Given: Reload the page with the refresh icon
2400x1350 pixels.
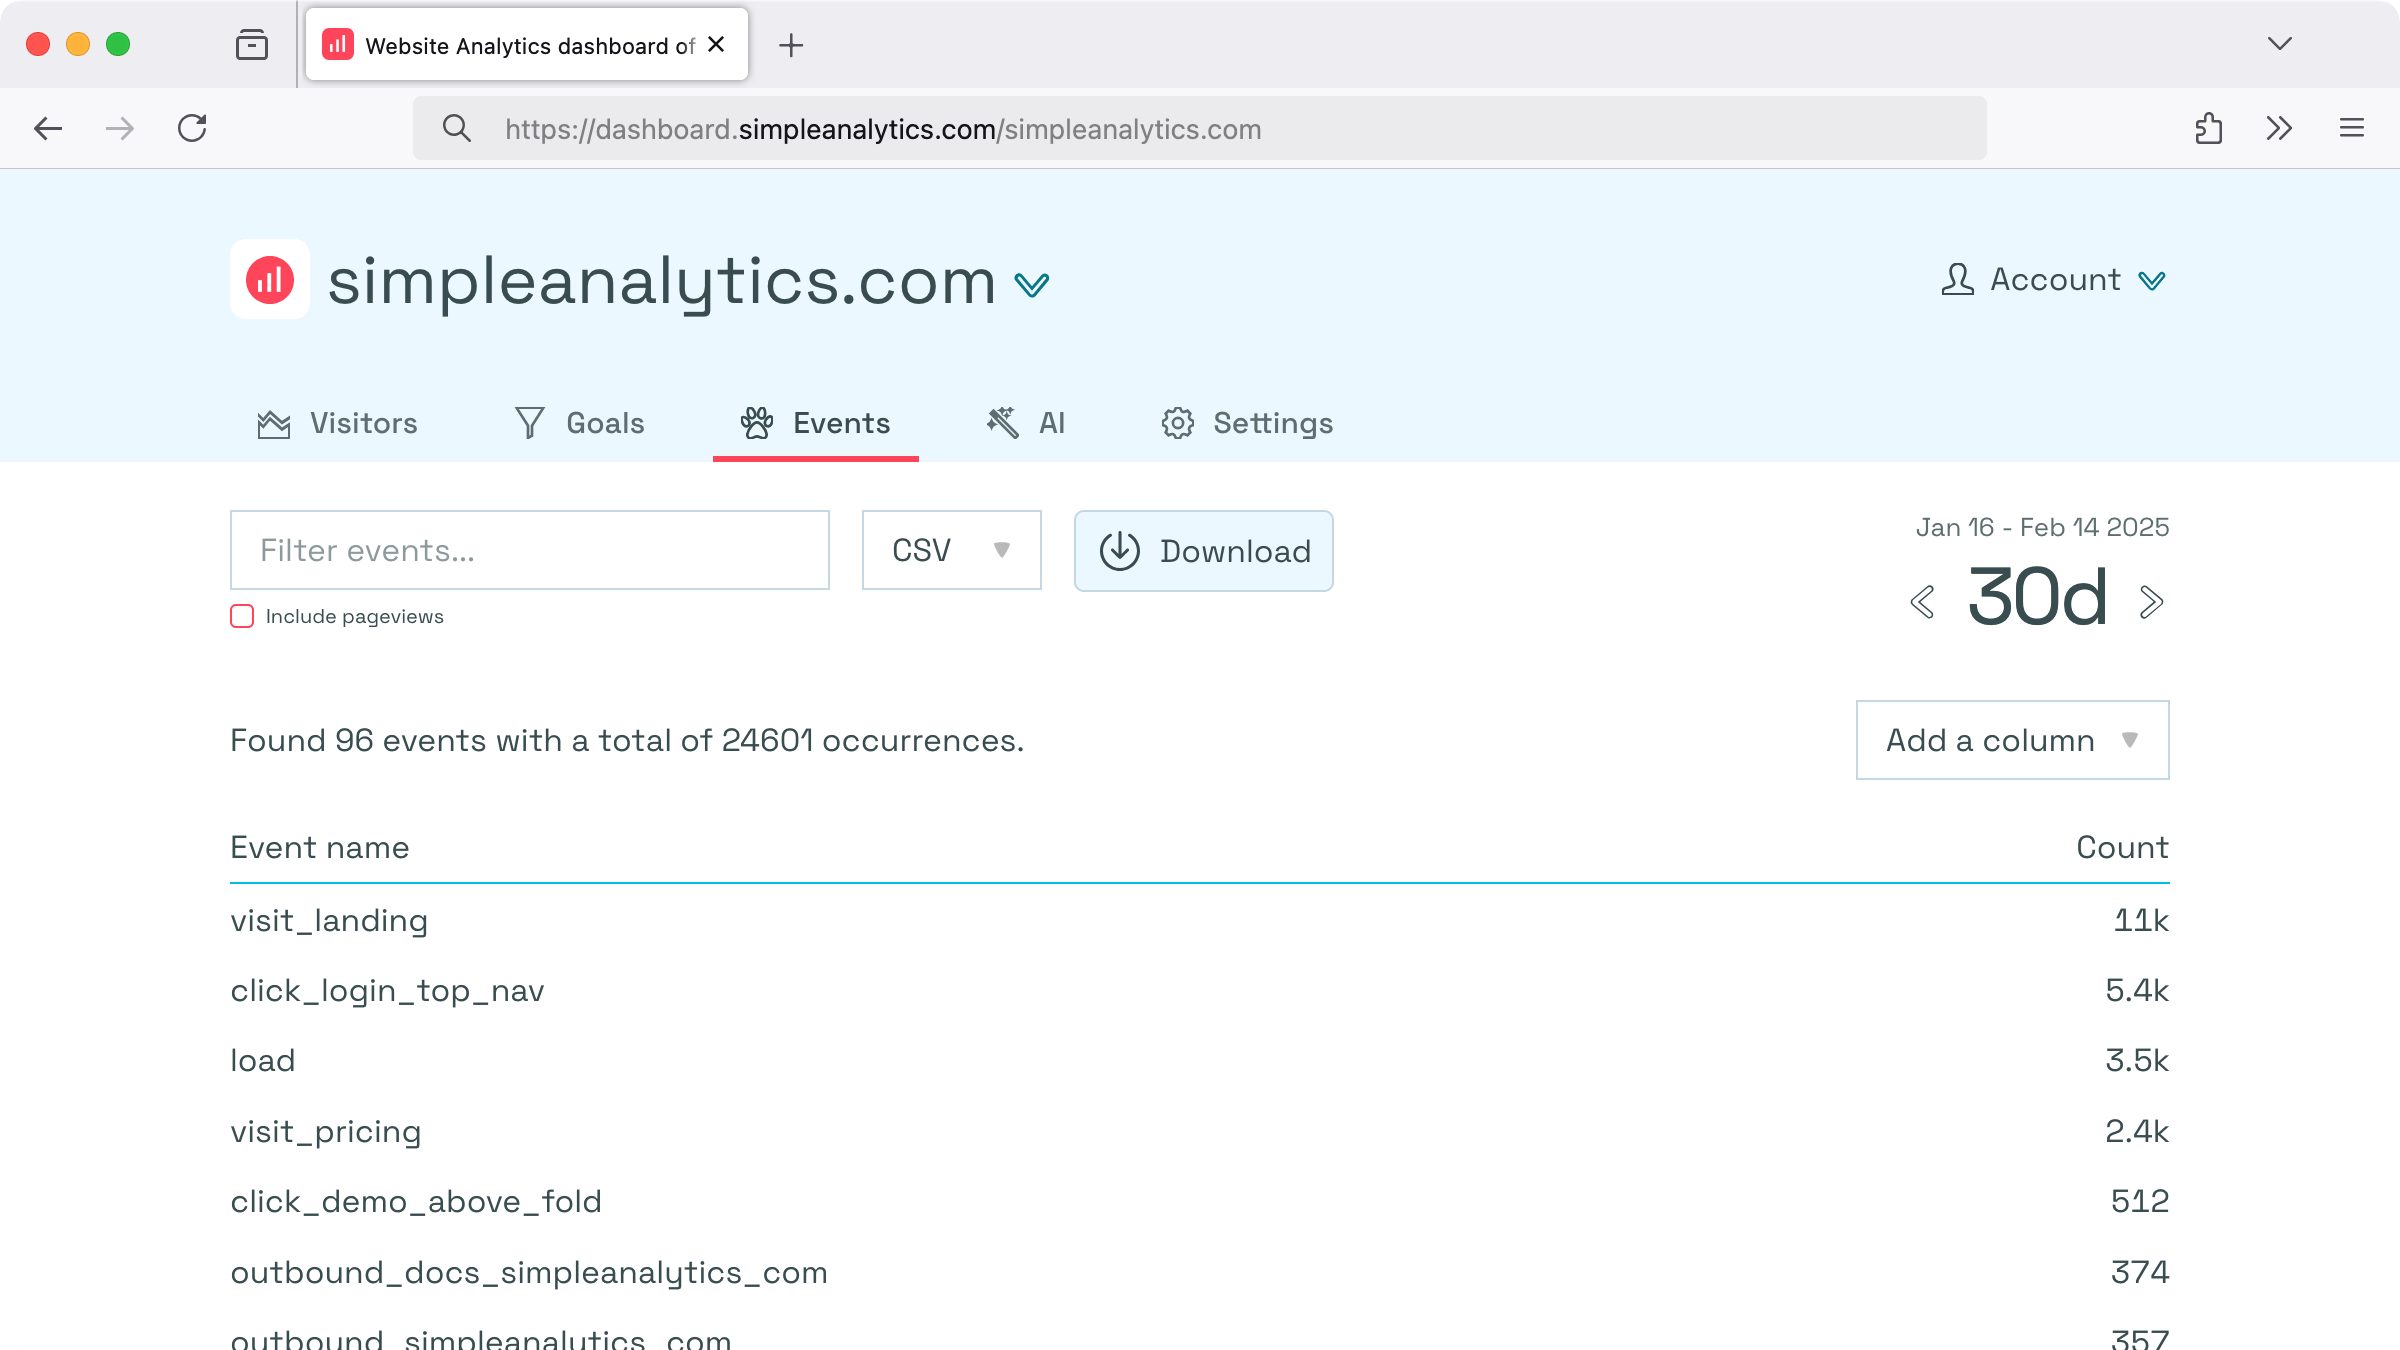Looking at the screenshot, I should pos(192,128).
